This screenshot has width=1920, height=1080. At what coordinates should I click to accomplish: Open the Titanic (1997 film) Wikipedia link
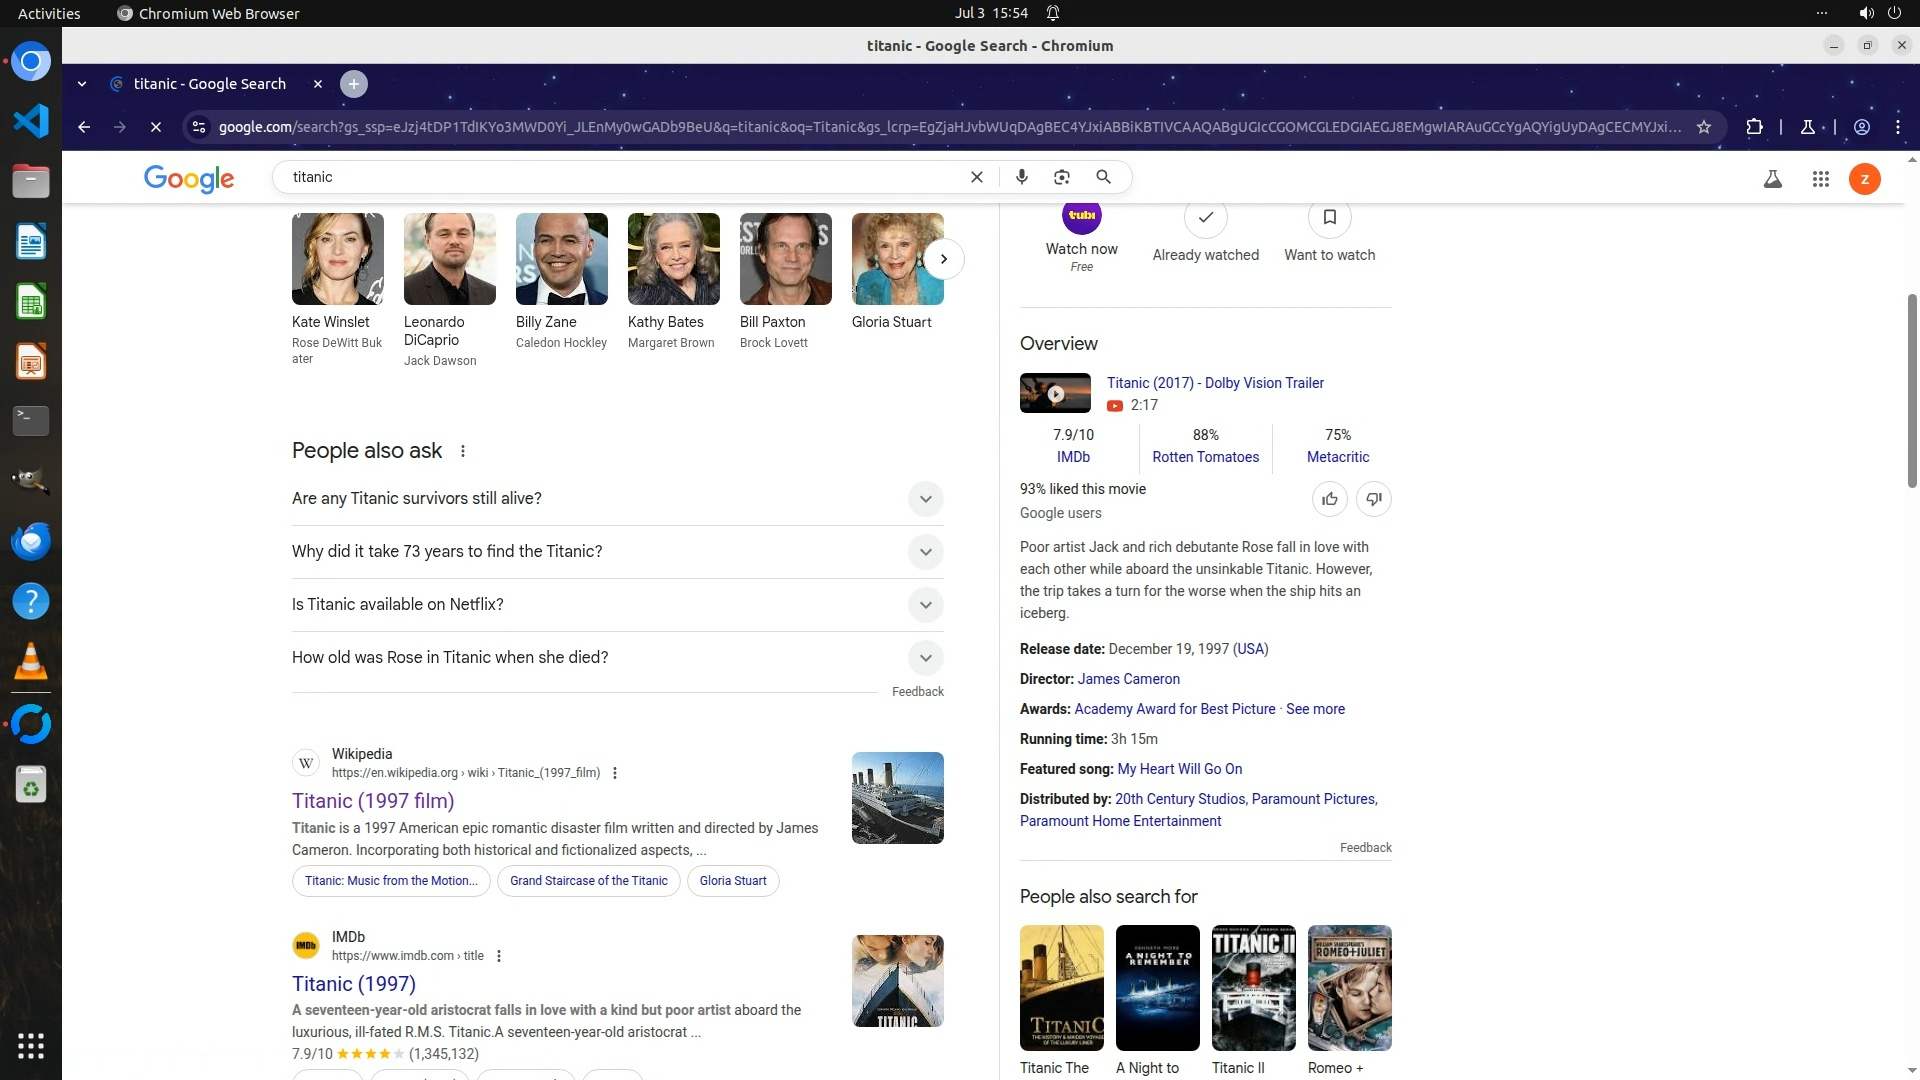(373, 801)
